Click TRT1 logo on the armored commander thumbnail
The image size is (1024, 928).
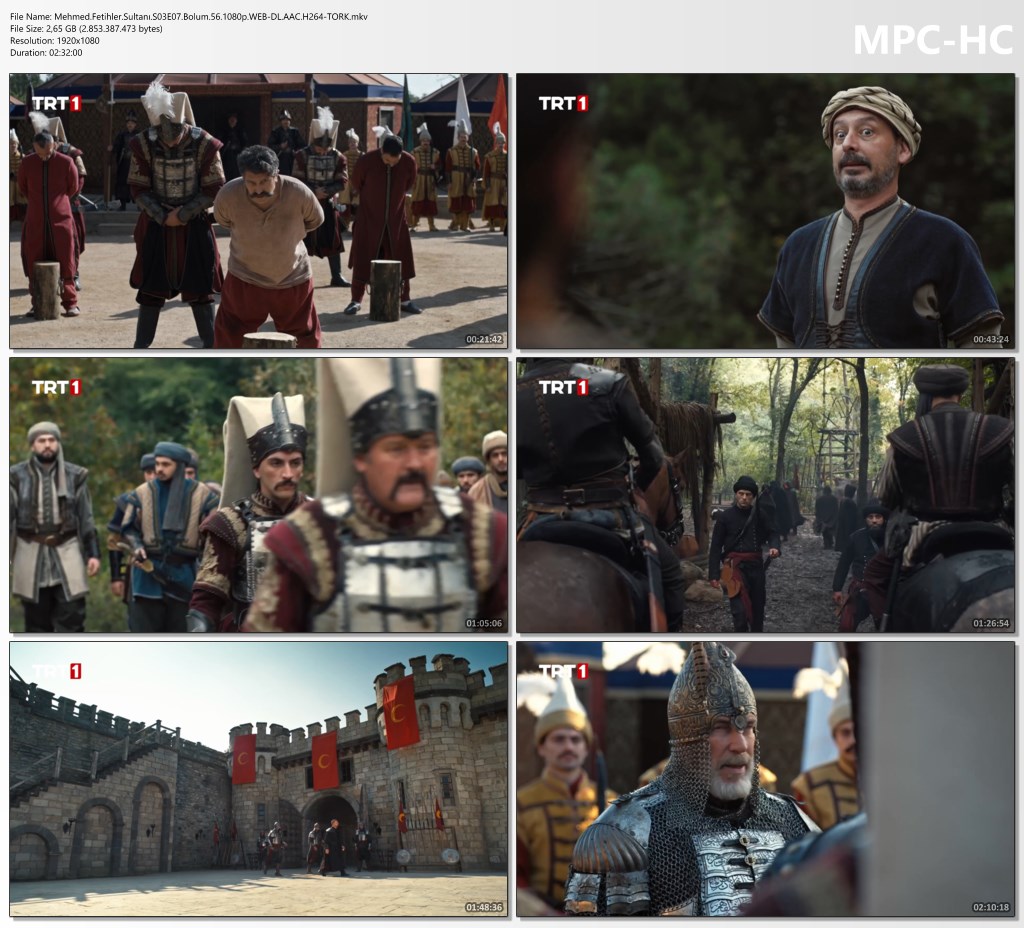[563, 671]
